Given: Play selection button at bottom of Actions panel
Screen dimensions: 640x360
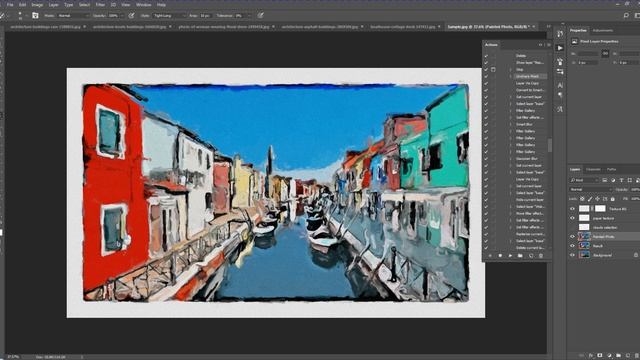Looking at the screenshot, I should [x=510, y=256].
